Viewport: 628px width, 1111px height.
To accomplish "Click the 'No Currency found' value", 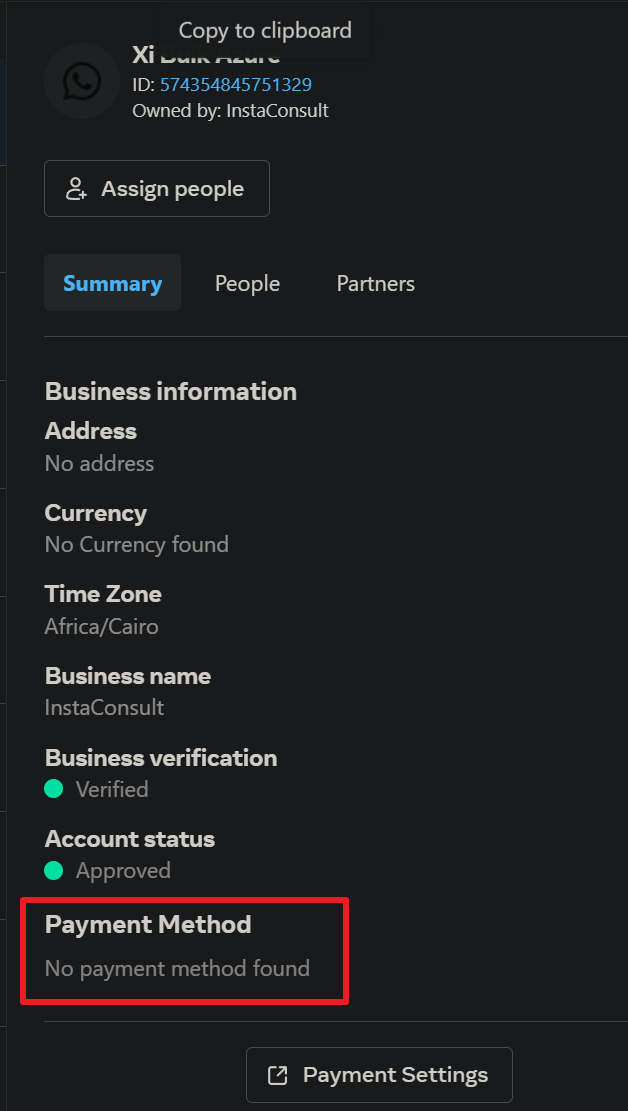I will click(137, 545).
